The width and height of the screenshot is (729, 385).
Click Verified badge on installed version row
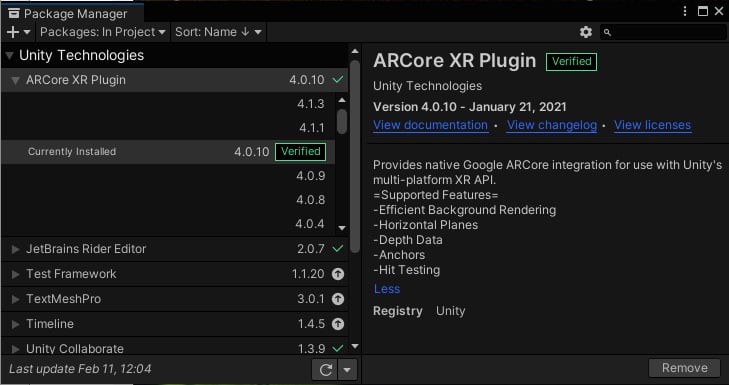pos(300,152)
